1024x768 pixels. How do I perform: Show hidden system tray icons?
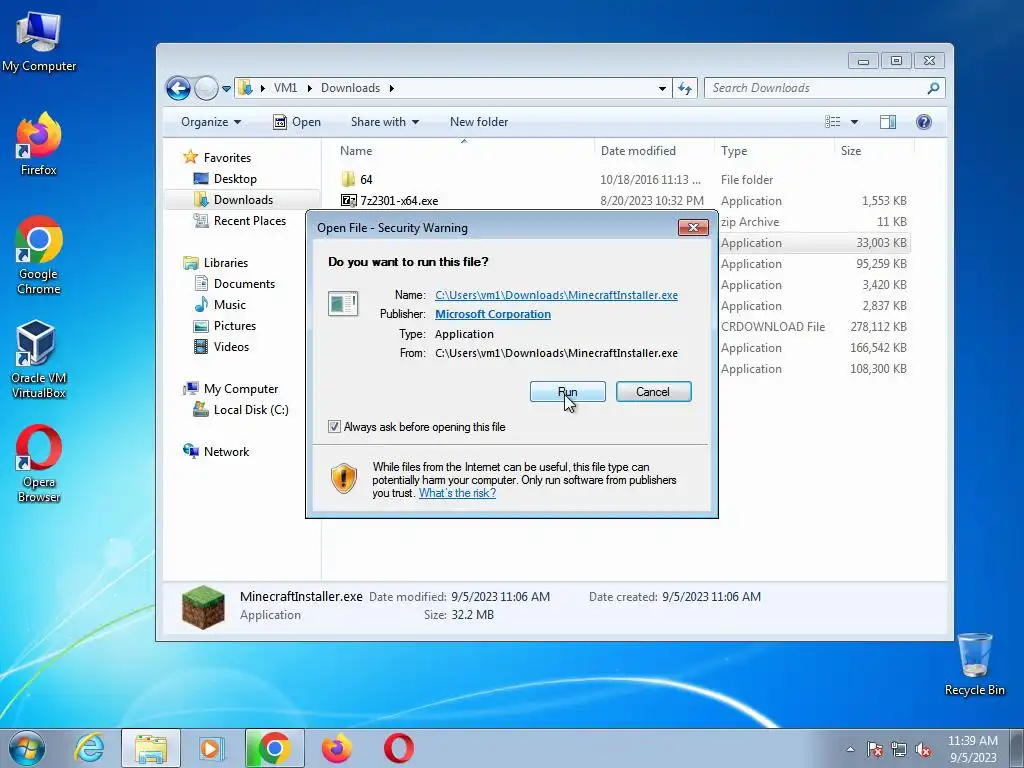point(850,749)
